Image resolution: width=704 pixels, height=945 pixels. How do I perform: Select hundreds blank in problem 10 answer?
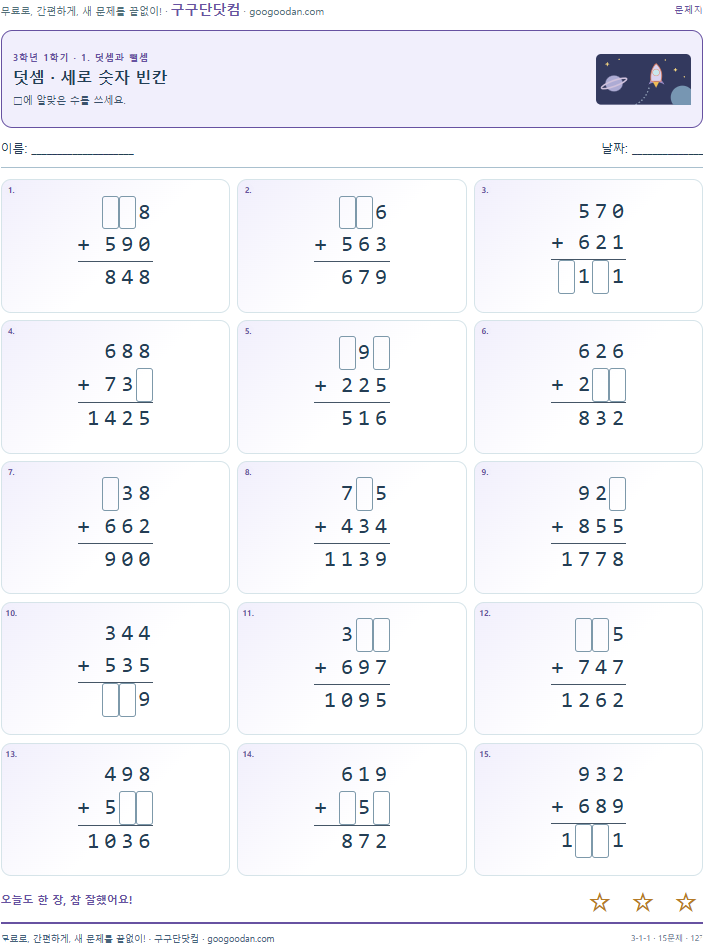(110, 700)
